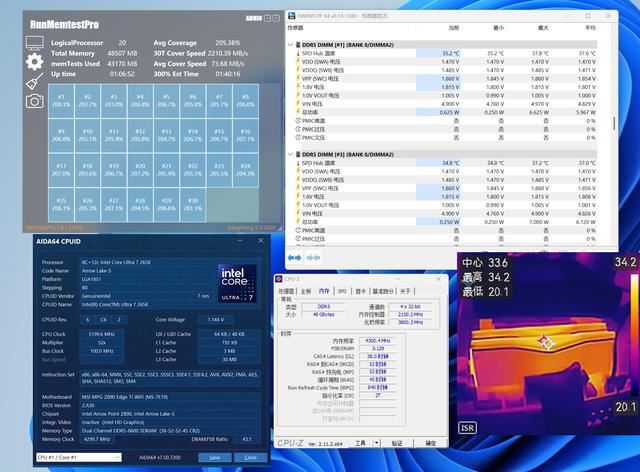Image resolution: width=640 pixels, height=472 pixels.
Task: Click the DDR5 type field in CPU-Z
Action: (324, 307)
